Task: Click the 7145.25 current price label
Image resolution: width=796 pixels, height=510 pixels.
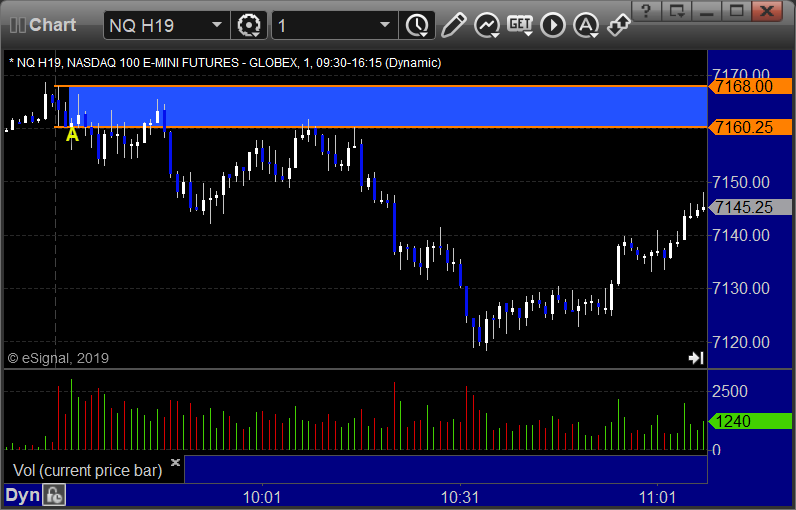Action: pyautogui.click(x=750, y=207)
